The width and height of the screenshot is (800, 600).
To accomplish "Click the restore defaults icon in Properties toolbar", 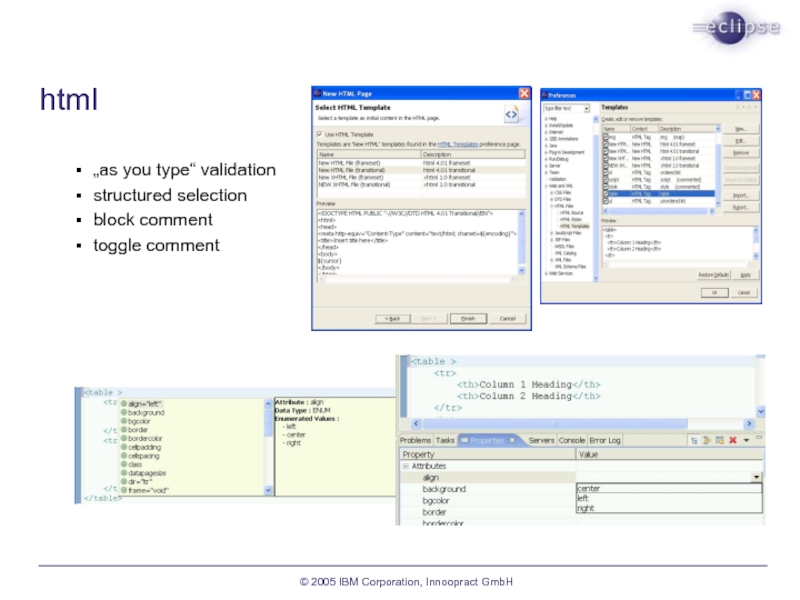I will click(x=719, y=440).
